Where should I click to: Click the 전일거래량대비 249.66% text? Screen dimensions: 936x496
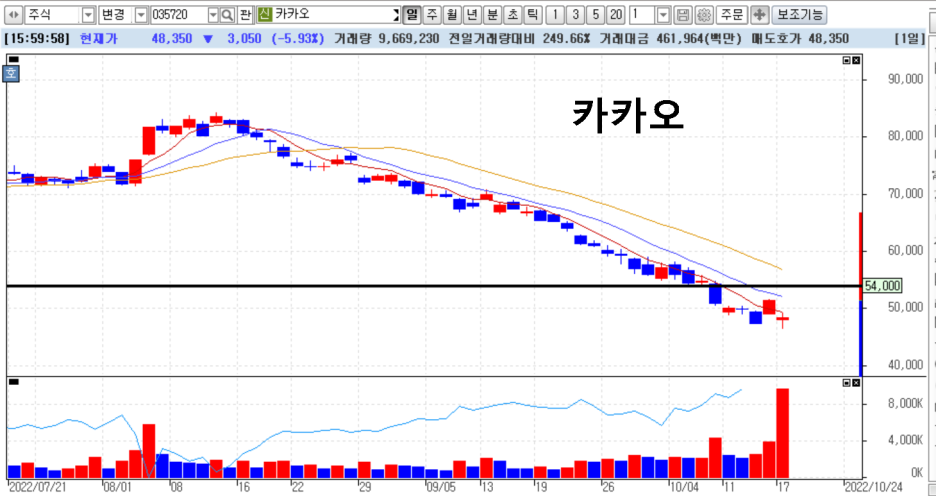519,39
